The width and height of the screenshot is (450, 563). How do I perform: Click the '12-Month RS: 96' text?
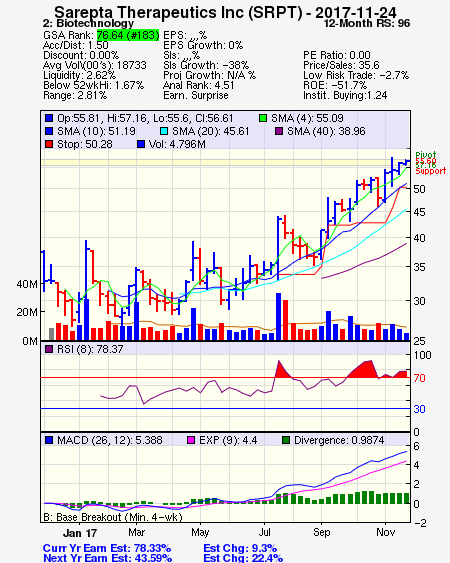(x=367, y=23)
